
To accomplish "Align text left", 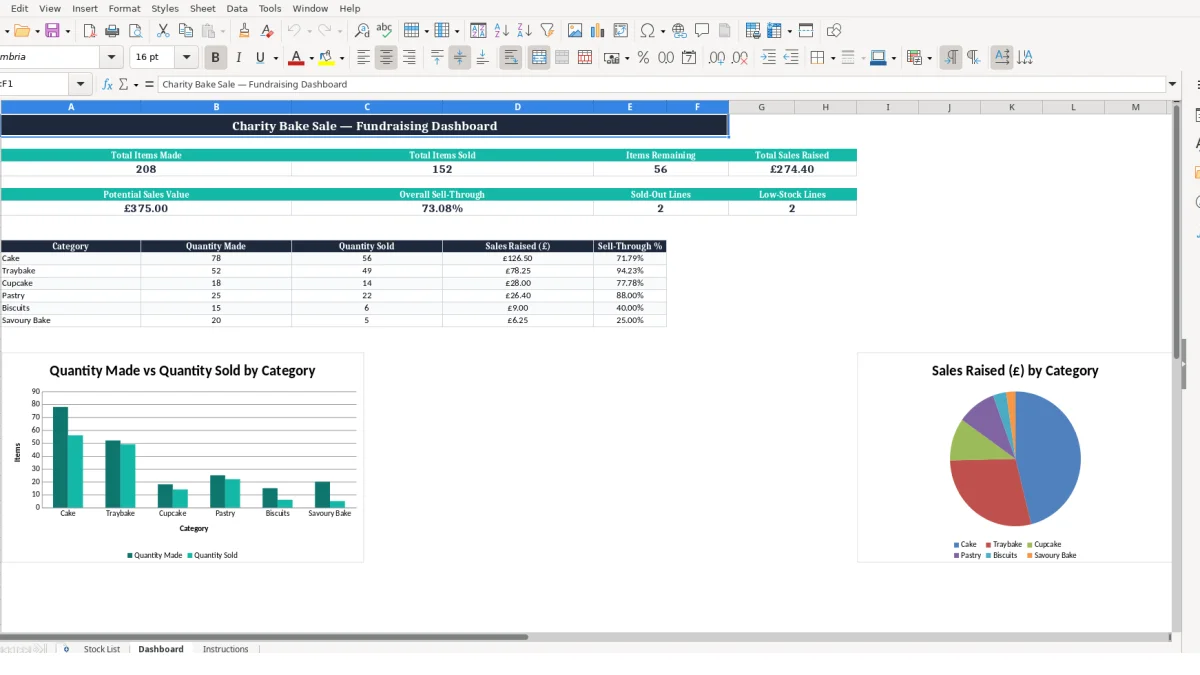I will [x=364, y=58].
